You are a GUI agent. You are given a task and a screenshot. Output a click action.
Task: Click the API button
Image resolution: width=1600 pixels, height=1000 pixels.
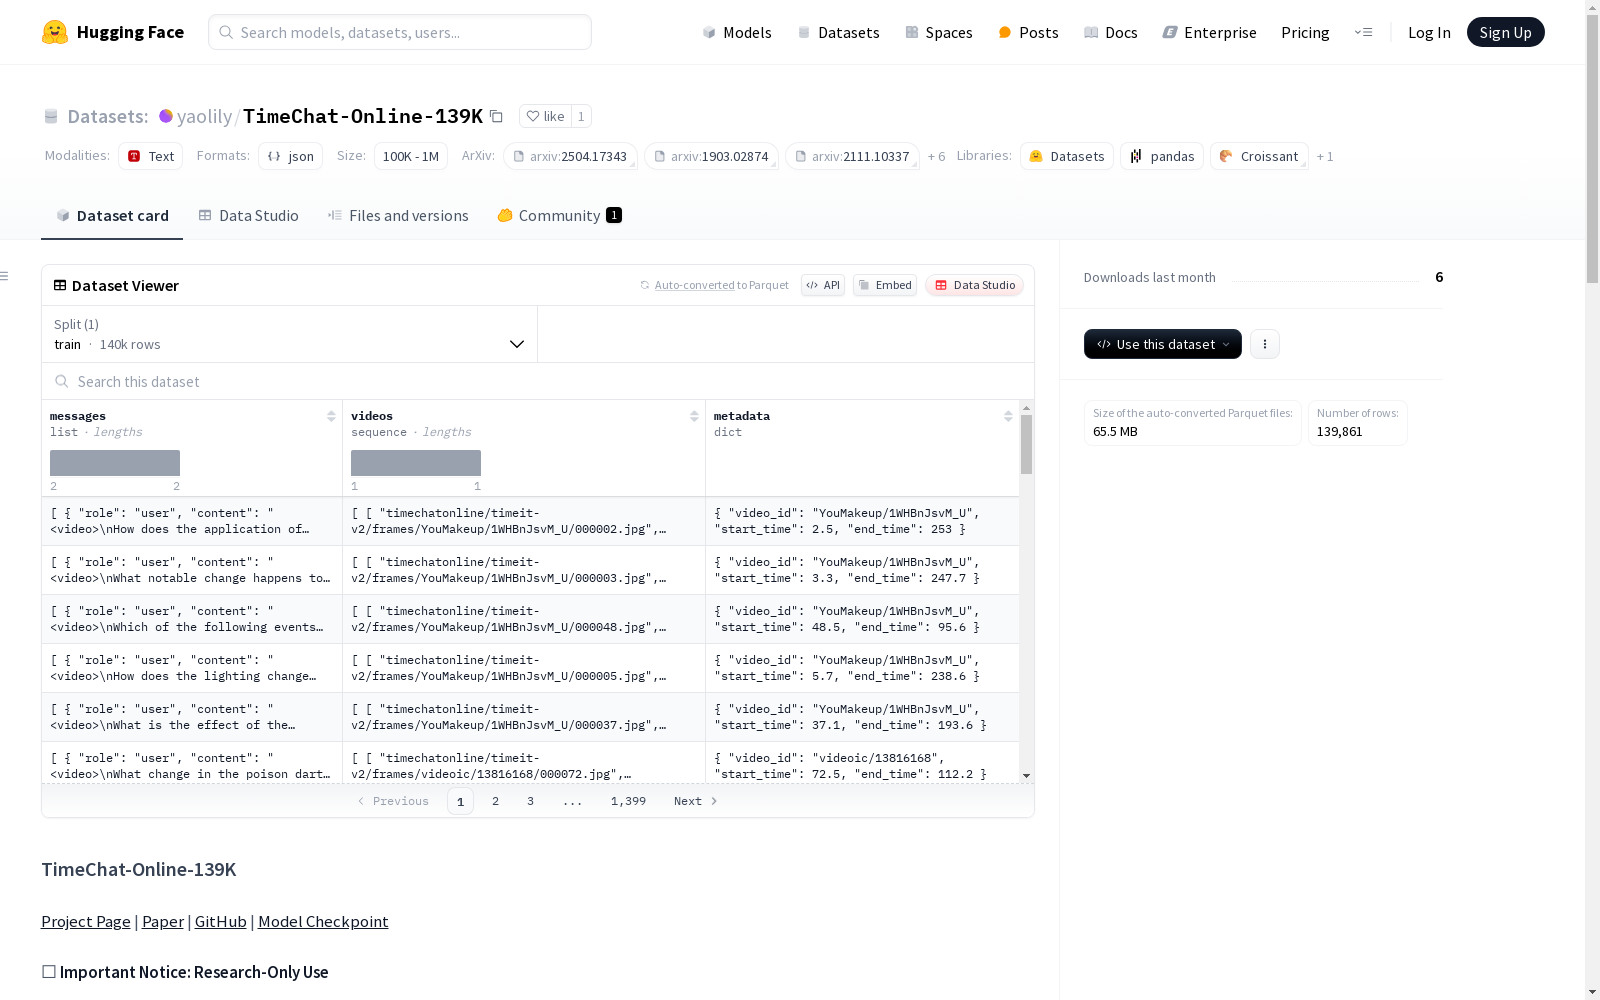pyautogui.click(x=823, y=285)
